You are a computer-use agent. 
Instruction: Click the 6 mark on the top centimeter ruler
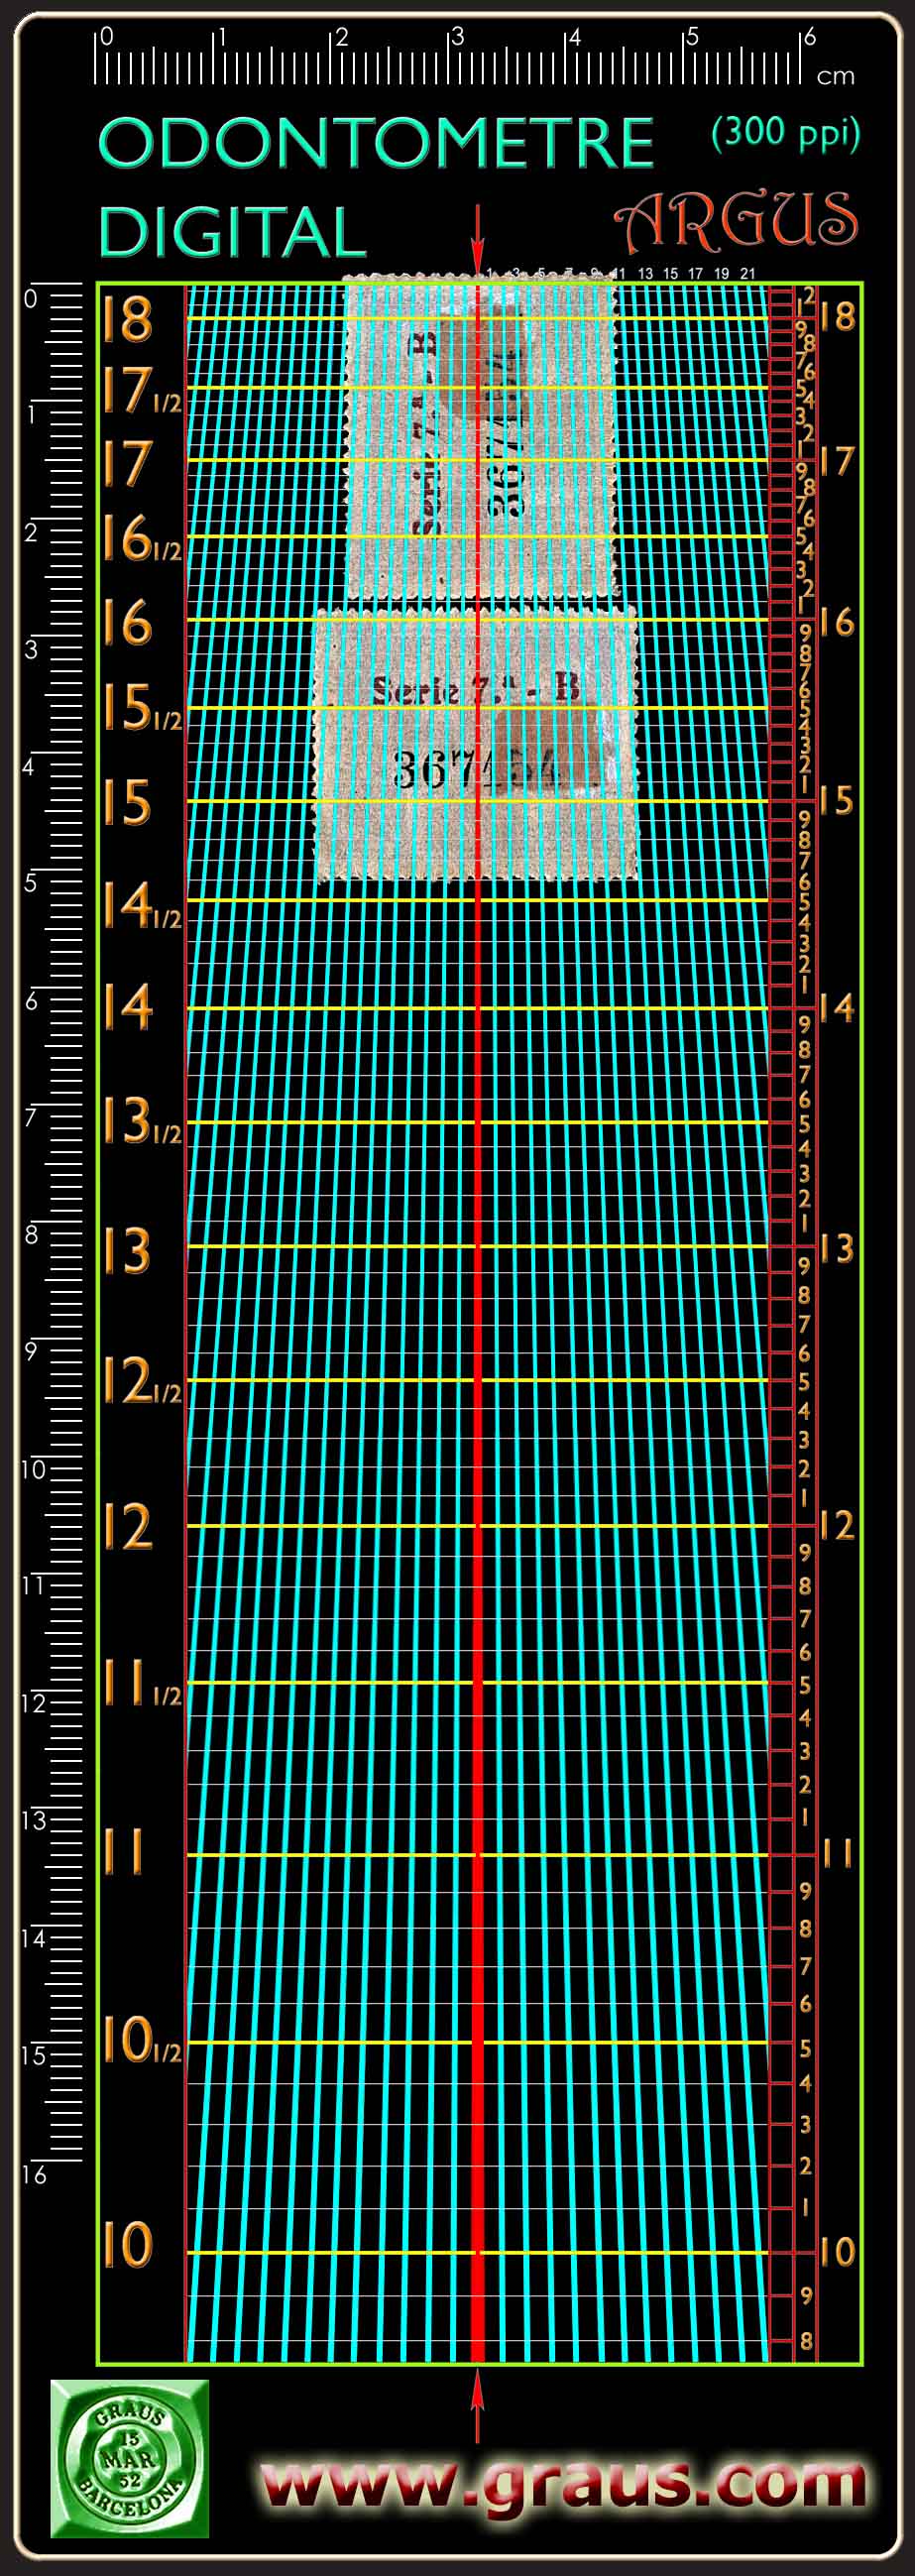[x=809, y=37]
